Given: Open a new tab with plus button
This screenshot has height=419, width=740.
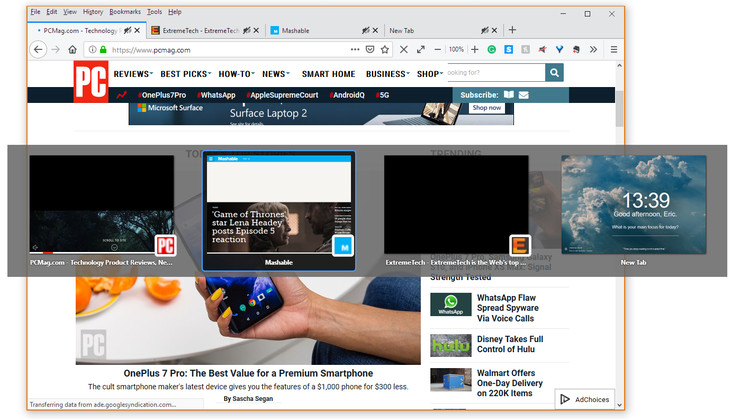Looking at the screenshot, I should [512, 30].
